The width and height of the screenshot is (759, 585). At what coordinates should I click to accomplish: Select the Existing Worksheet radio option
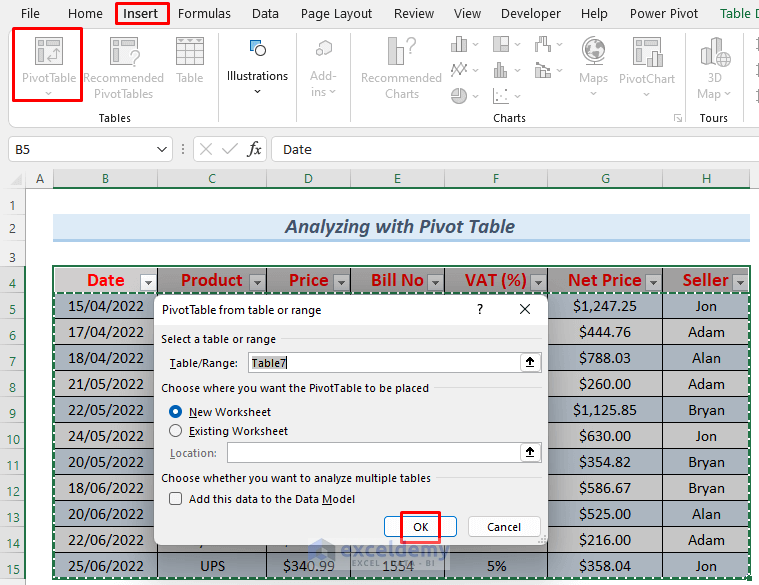tap(176, 431)
